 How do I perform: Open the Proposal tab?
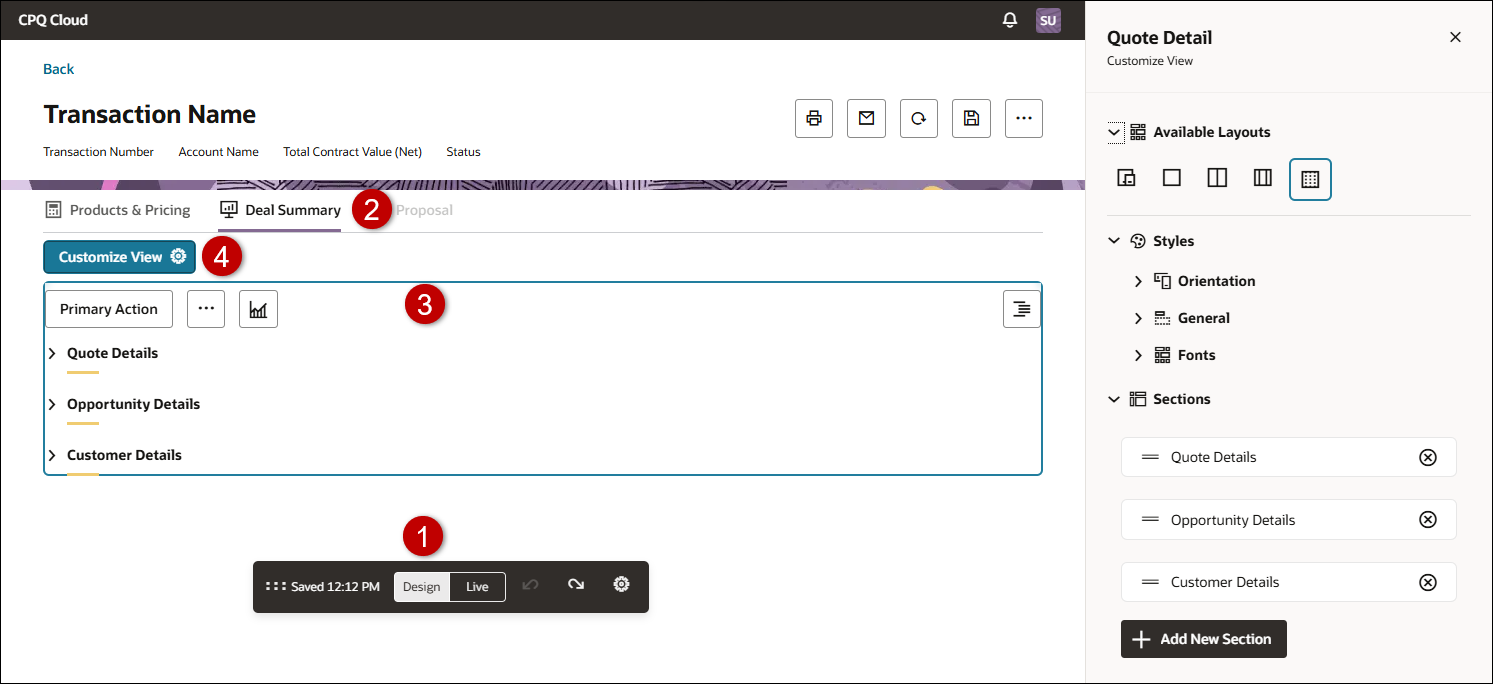click(x=424, y=210)
